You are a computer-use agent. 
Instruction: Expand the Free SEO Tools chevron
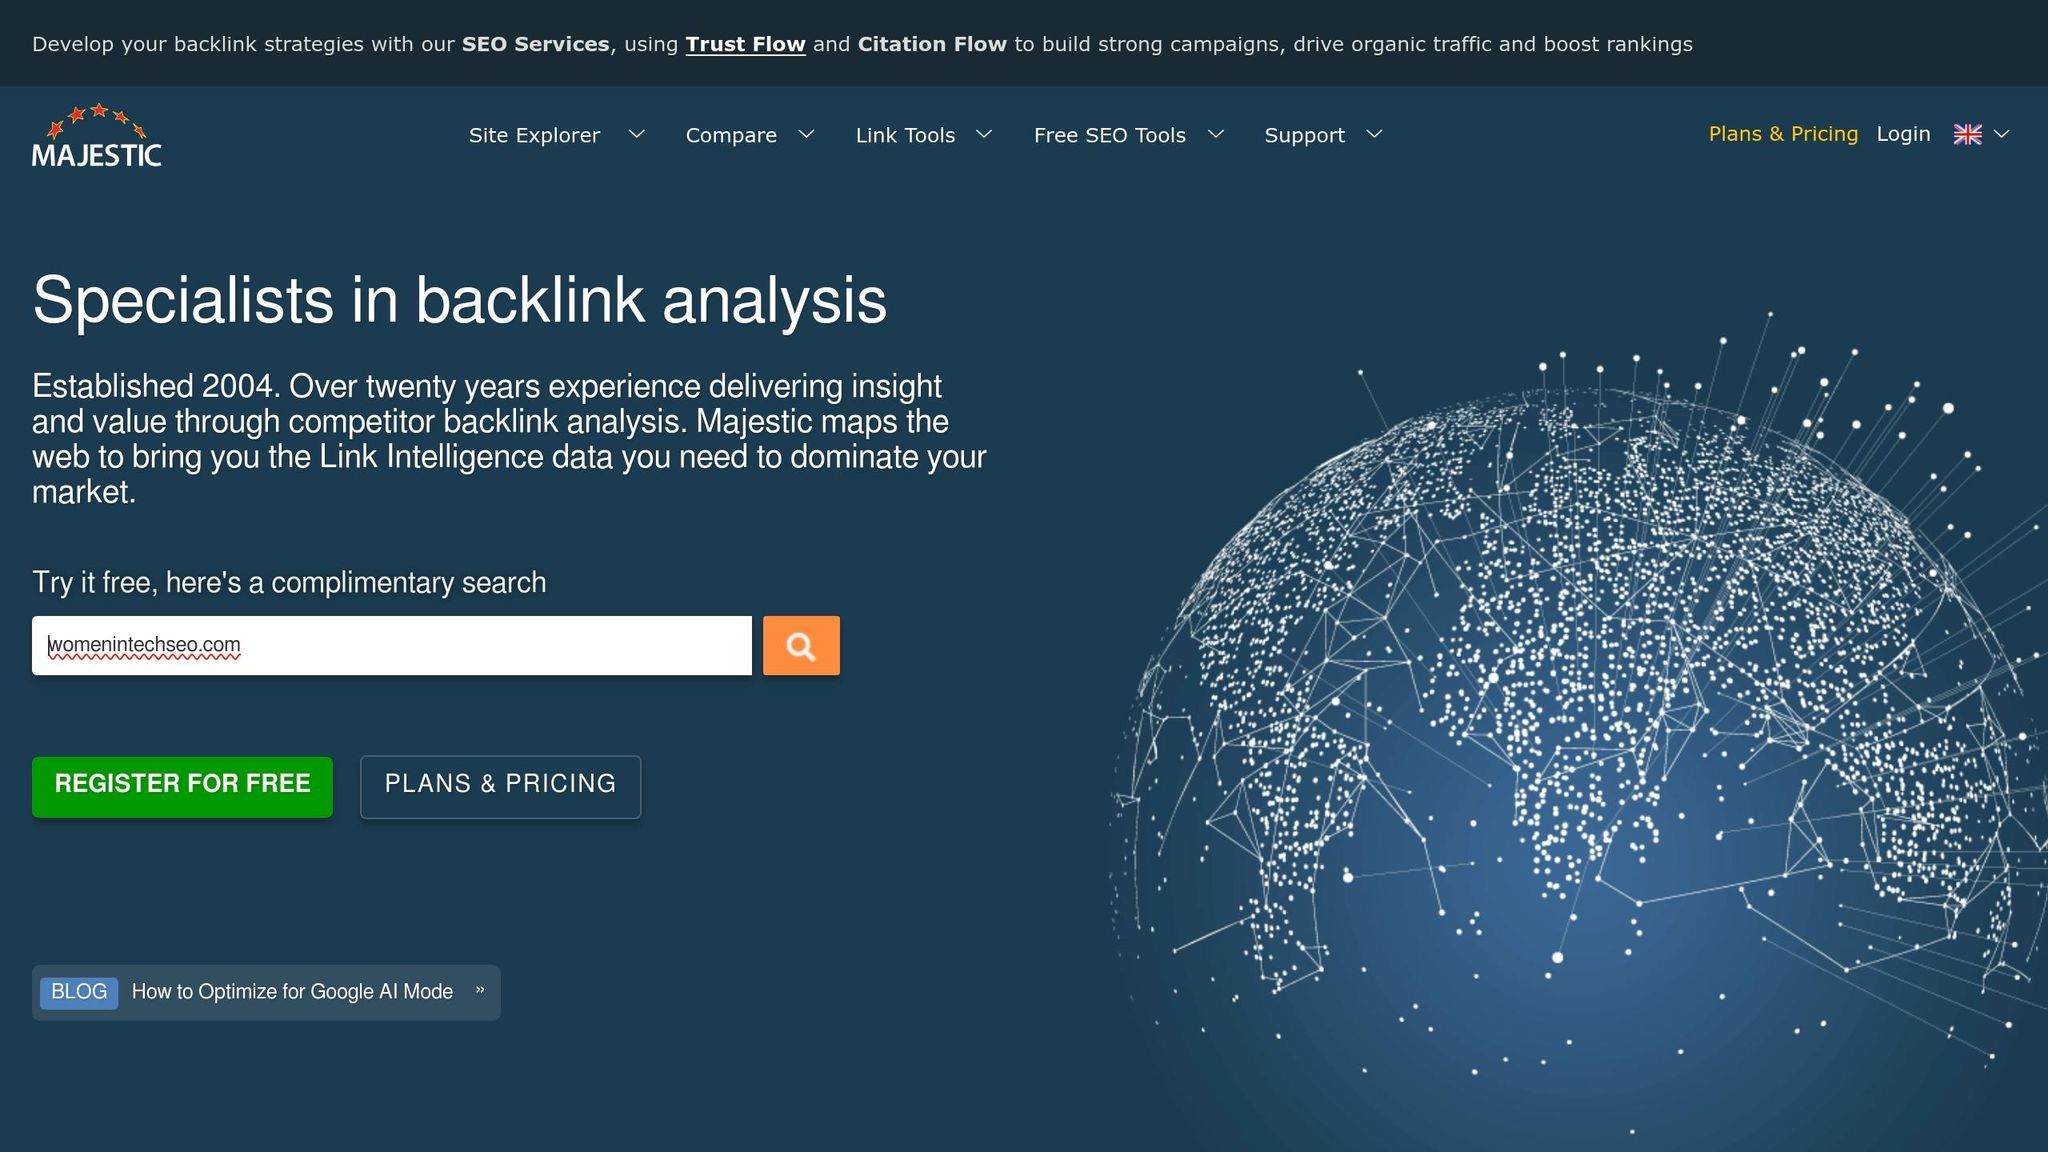coord(1216,134)
